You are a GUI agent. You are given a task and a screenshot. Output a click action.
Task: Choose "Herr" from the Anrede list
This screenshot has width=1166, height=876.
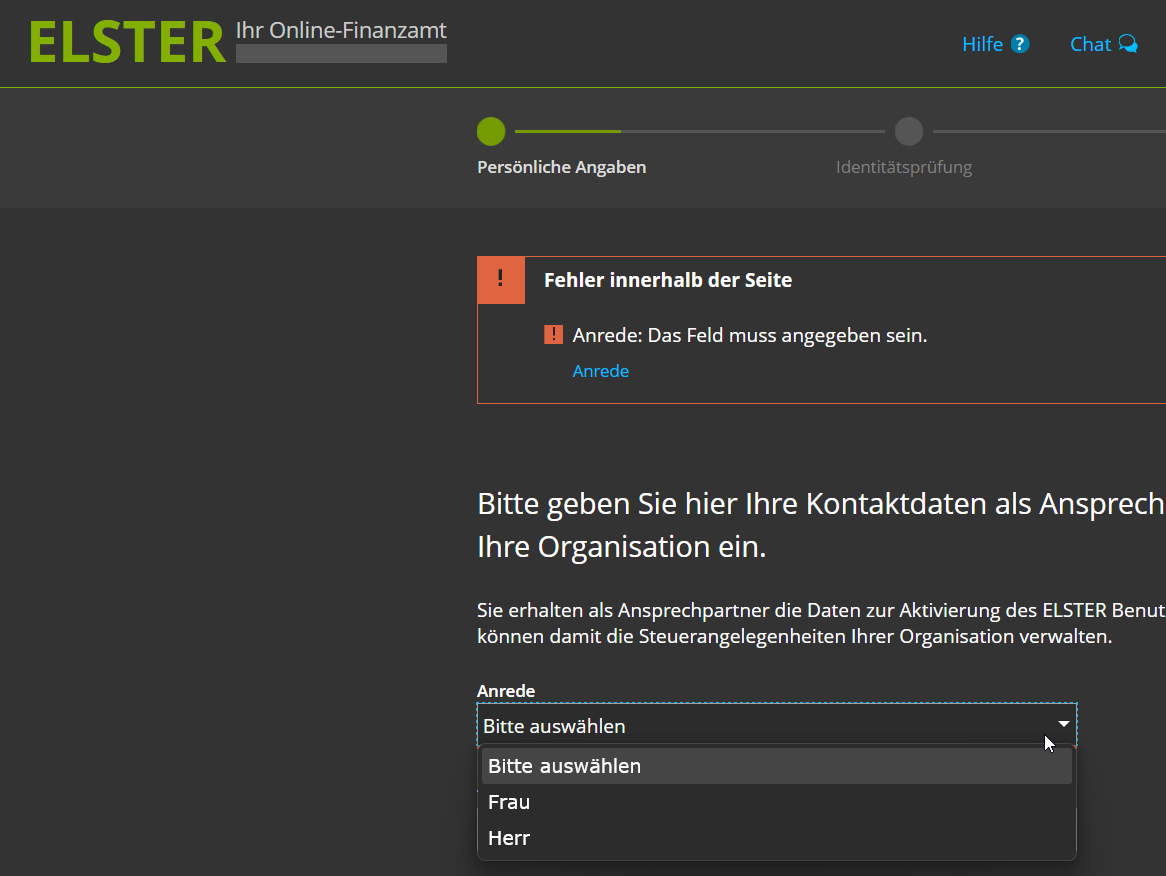(x=510, y=838)
